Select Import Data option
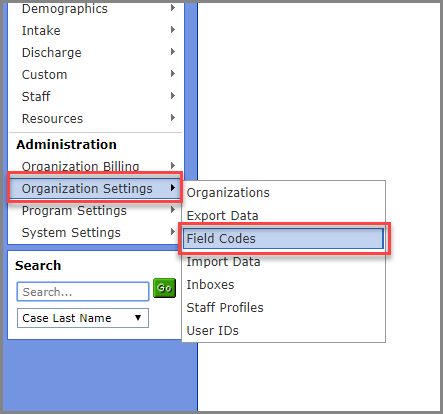443x414 pixels. (283, 261)
